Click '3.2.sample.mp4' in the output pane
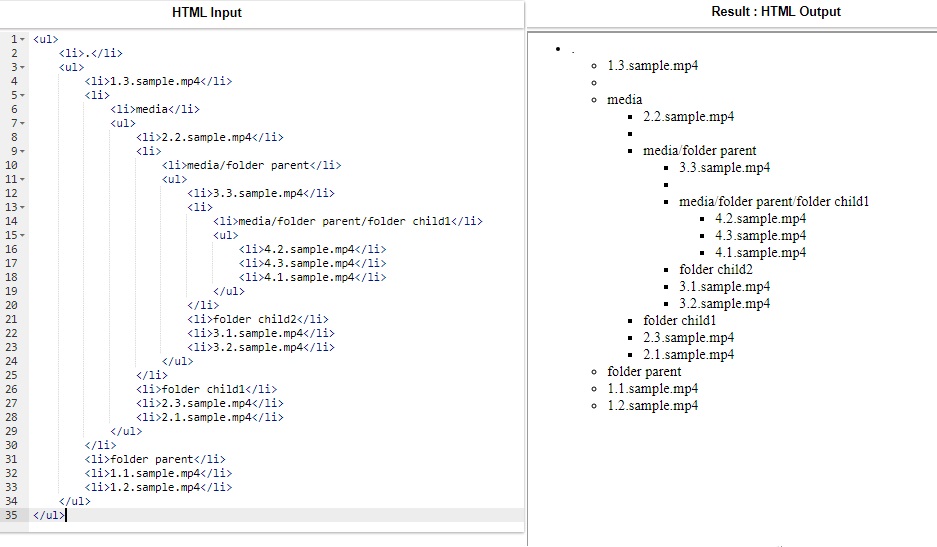937x547 pixels. click(x=724, y=304)
